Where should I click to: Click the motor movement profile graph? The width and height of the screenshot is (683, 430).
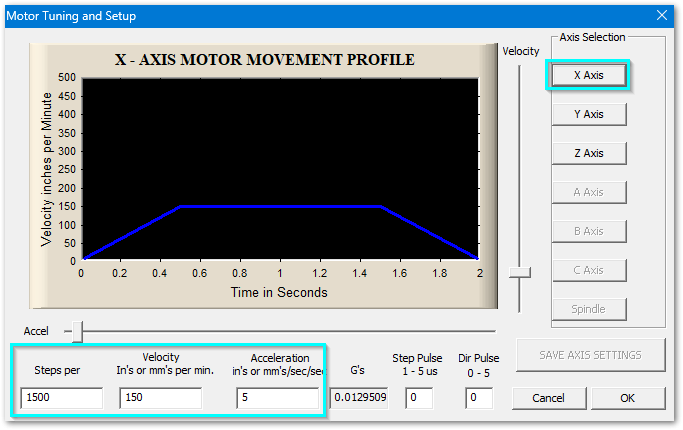click(280, 167)
